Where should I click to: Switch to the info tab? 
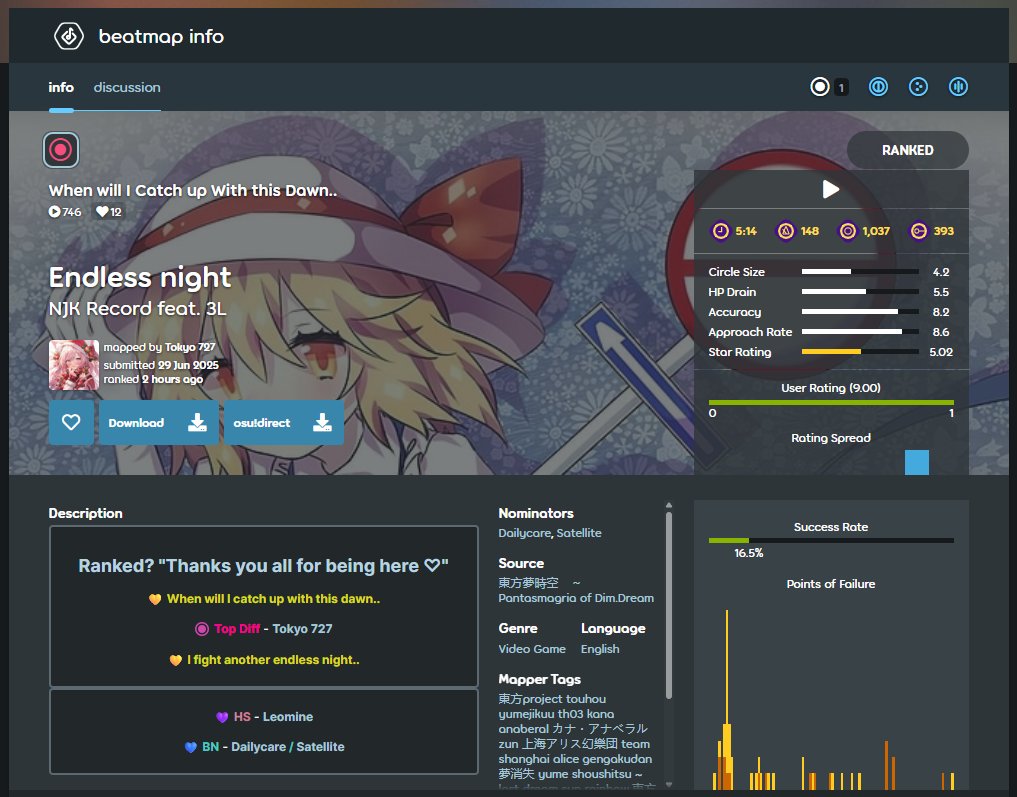pyautogui.click(x=61, y=88)
